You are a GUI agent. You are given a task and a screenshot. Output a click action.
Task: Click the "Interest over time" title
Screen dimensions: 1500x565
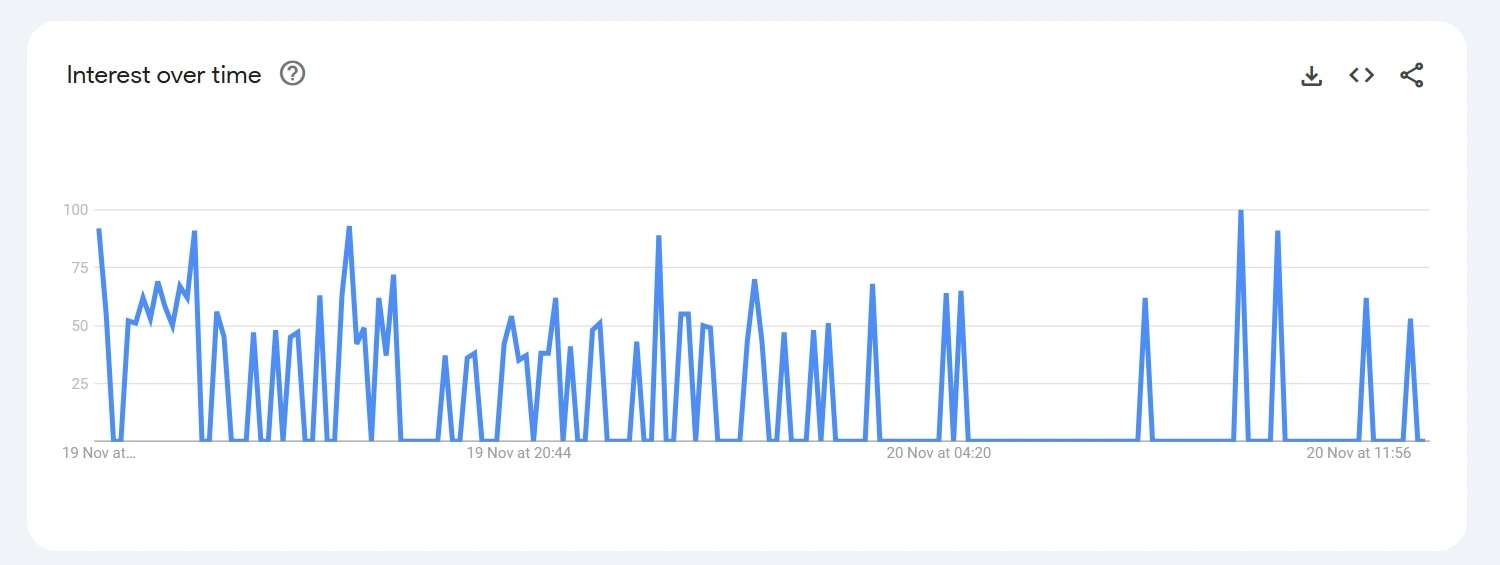(x=164, y=75)
